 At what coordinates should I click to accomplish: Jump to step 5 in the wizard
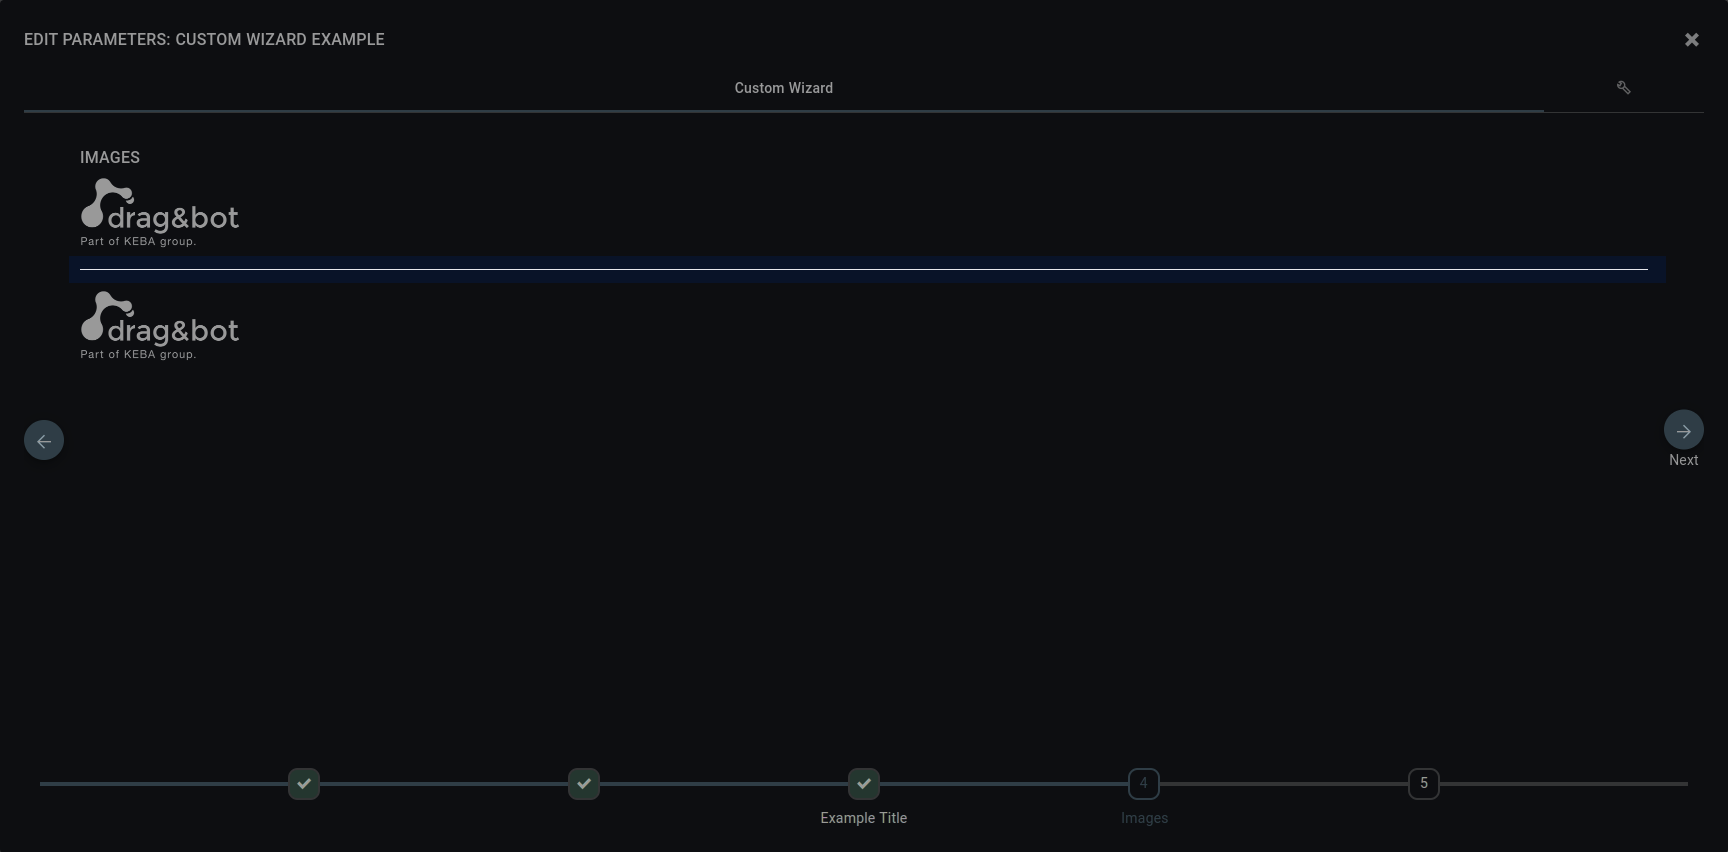(x=1424, y=784)
